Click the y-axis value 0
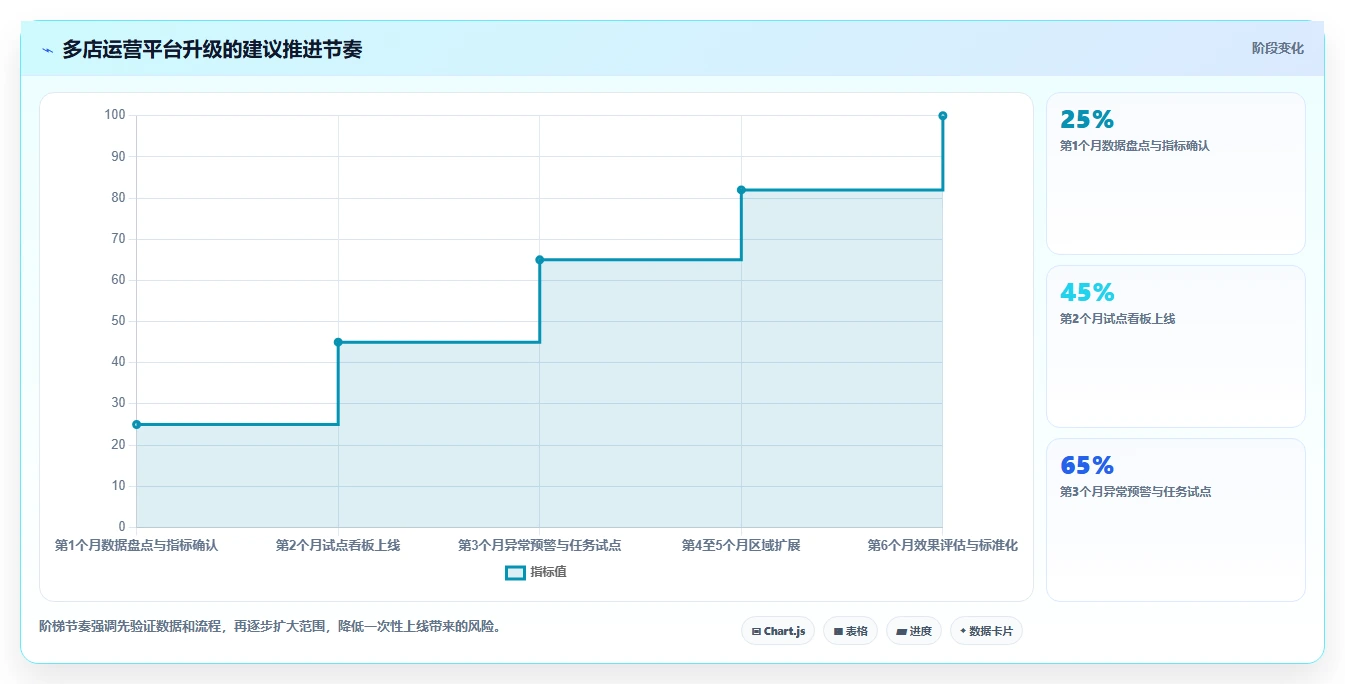Screen dimensions: 1345x684 coord(122,527)
